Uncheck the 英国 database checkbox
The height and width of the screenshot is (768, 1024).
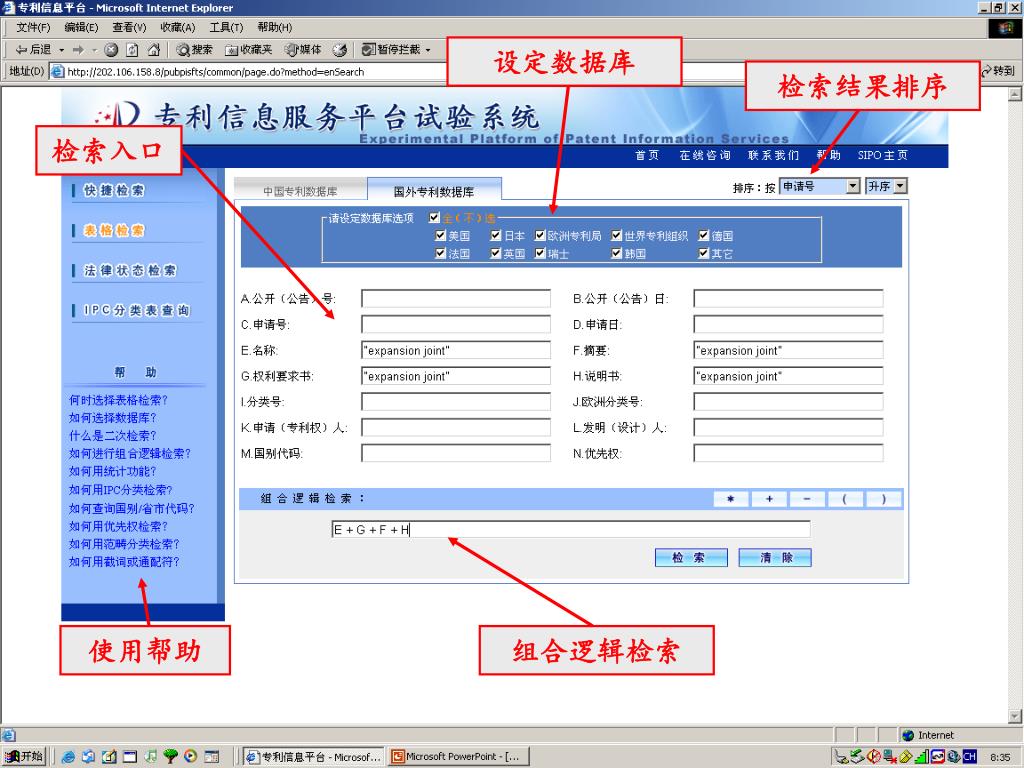[496, 253]
